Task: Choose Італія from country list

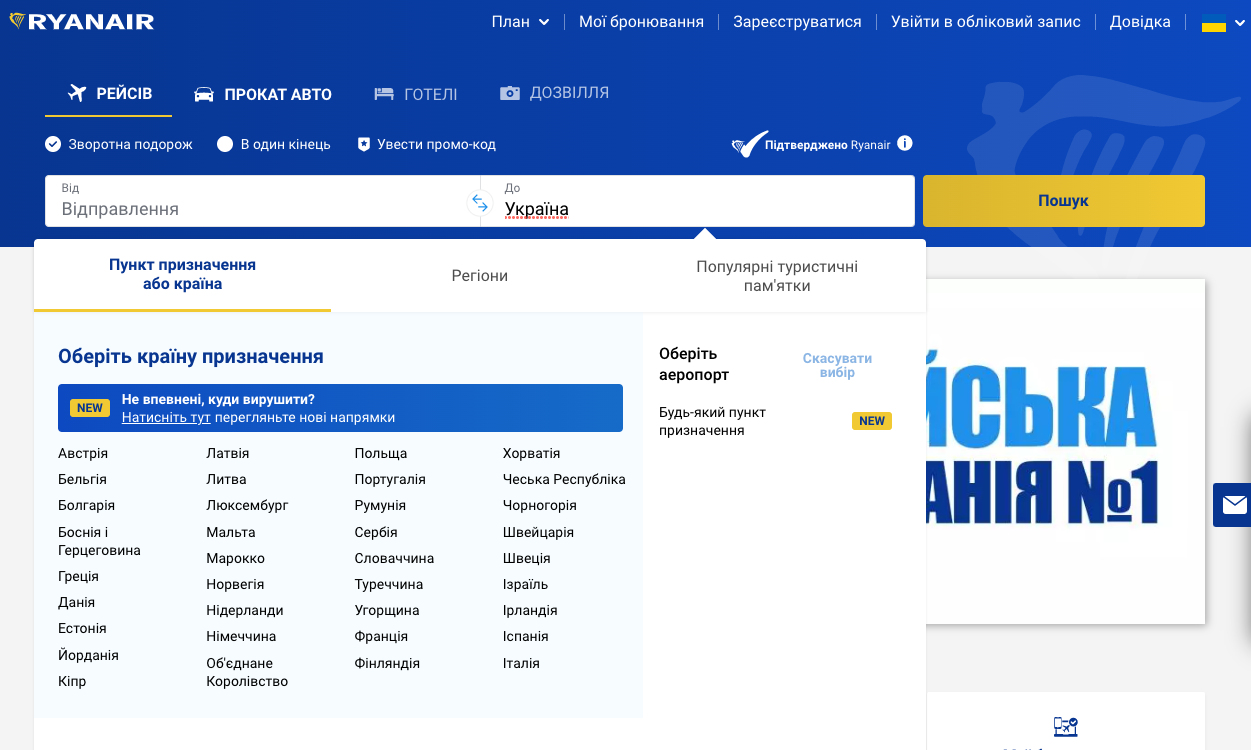Action: 521,663
